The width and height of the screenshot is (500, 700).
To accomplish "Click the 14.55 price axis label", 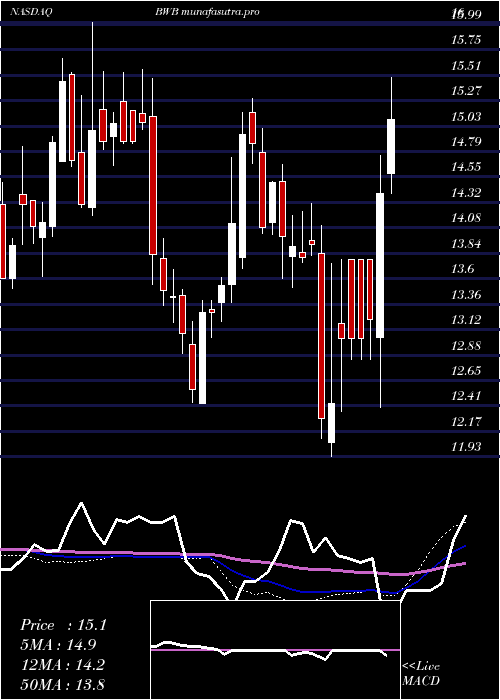I will (466, 167).
